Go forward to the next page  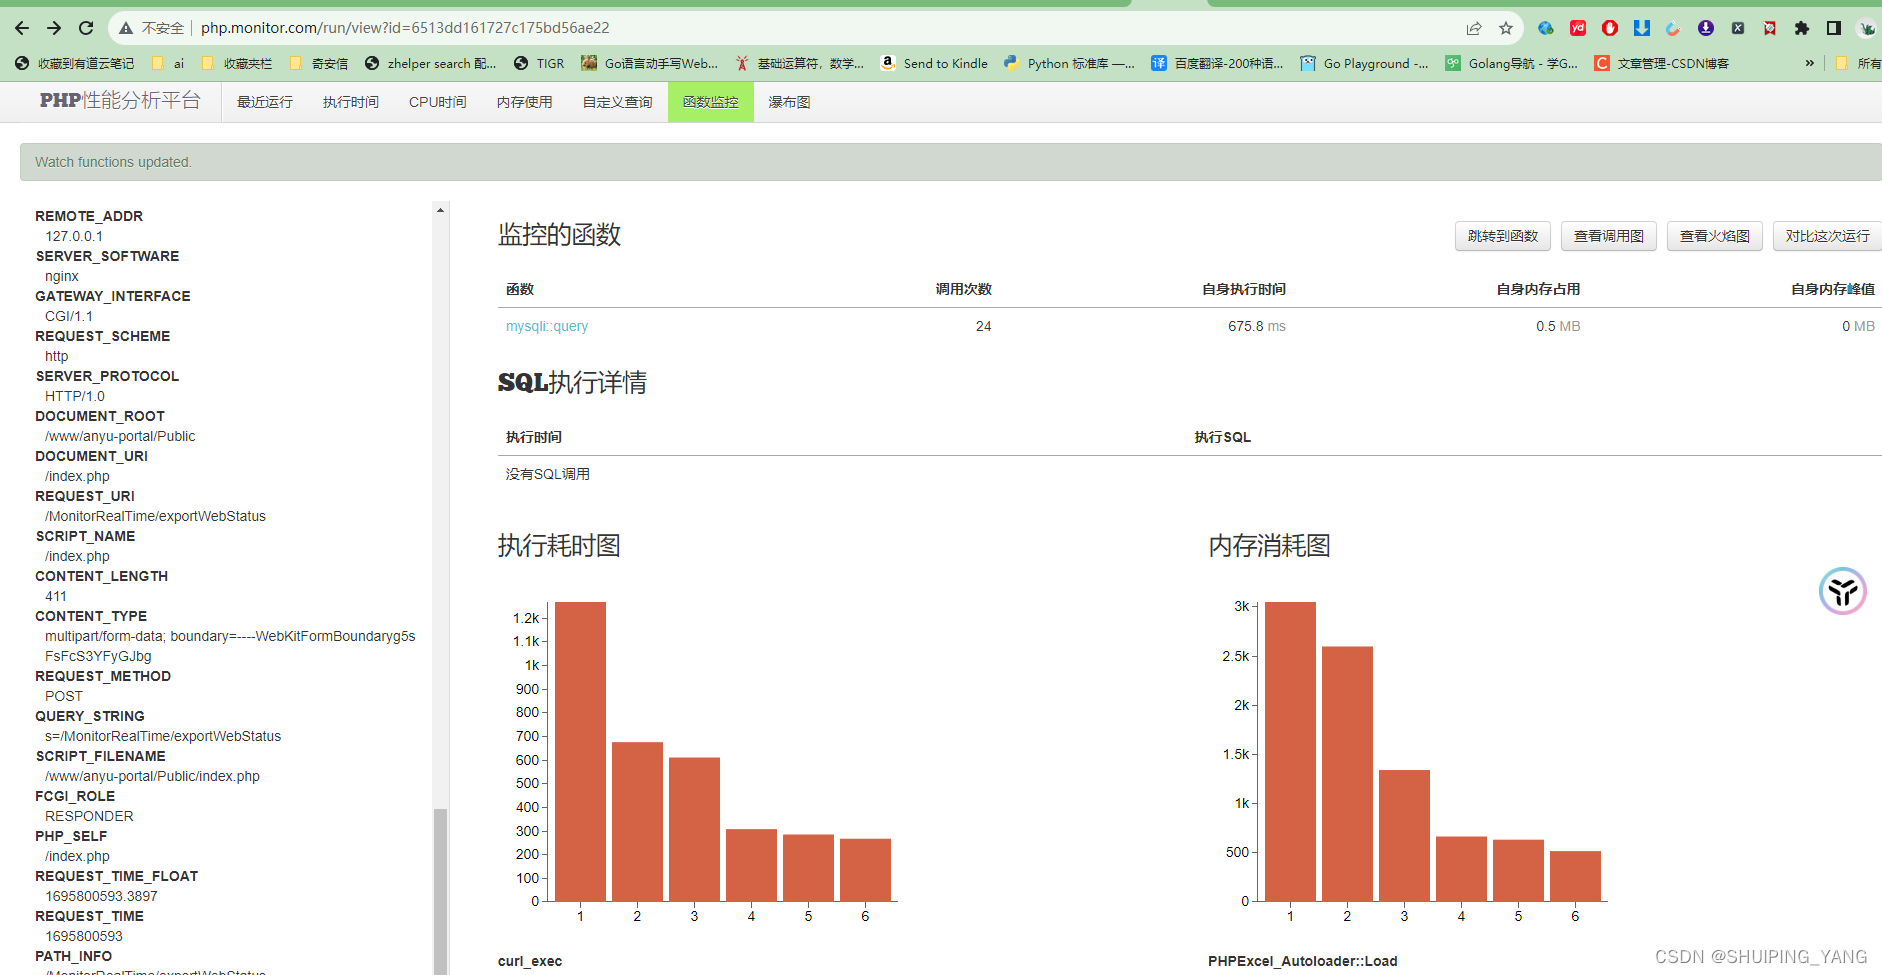pos(54,28)
